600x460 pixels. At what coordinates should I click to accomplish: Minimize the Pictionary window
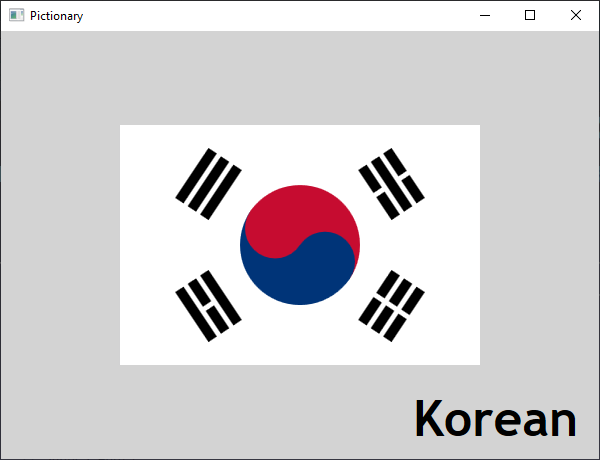click(485, 15)
